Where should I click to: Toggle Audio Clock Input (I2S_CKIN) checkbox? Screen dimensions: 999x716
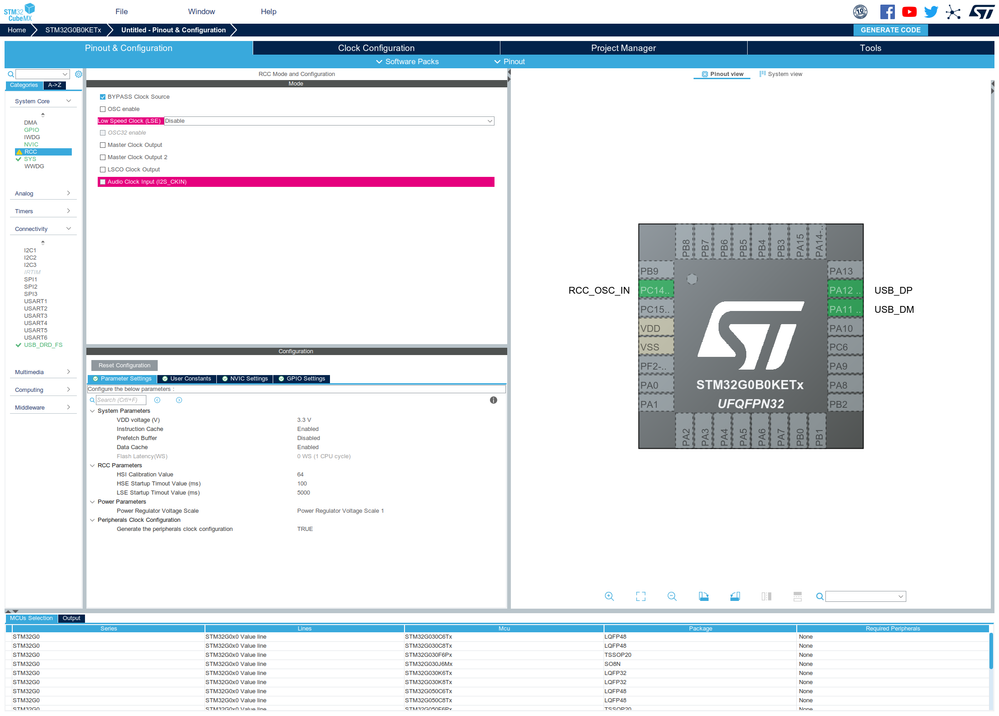[103, 182]
